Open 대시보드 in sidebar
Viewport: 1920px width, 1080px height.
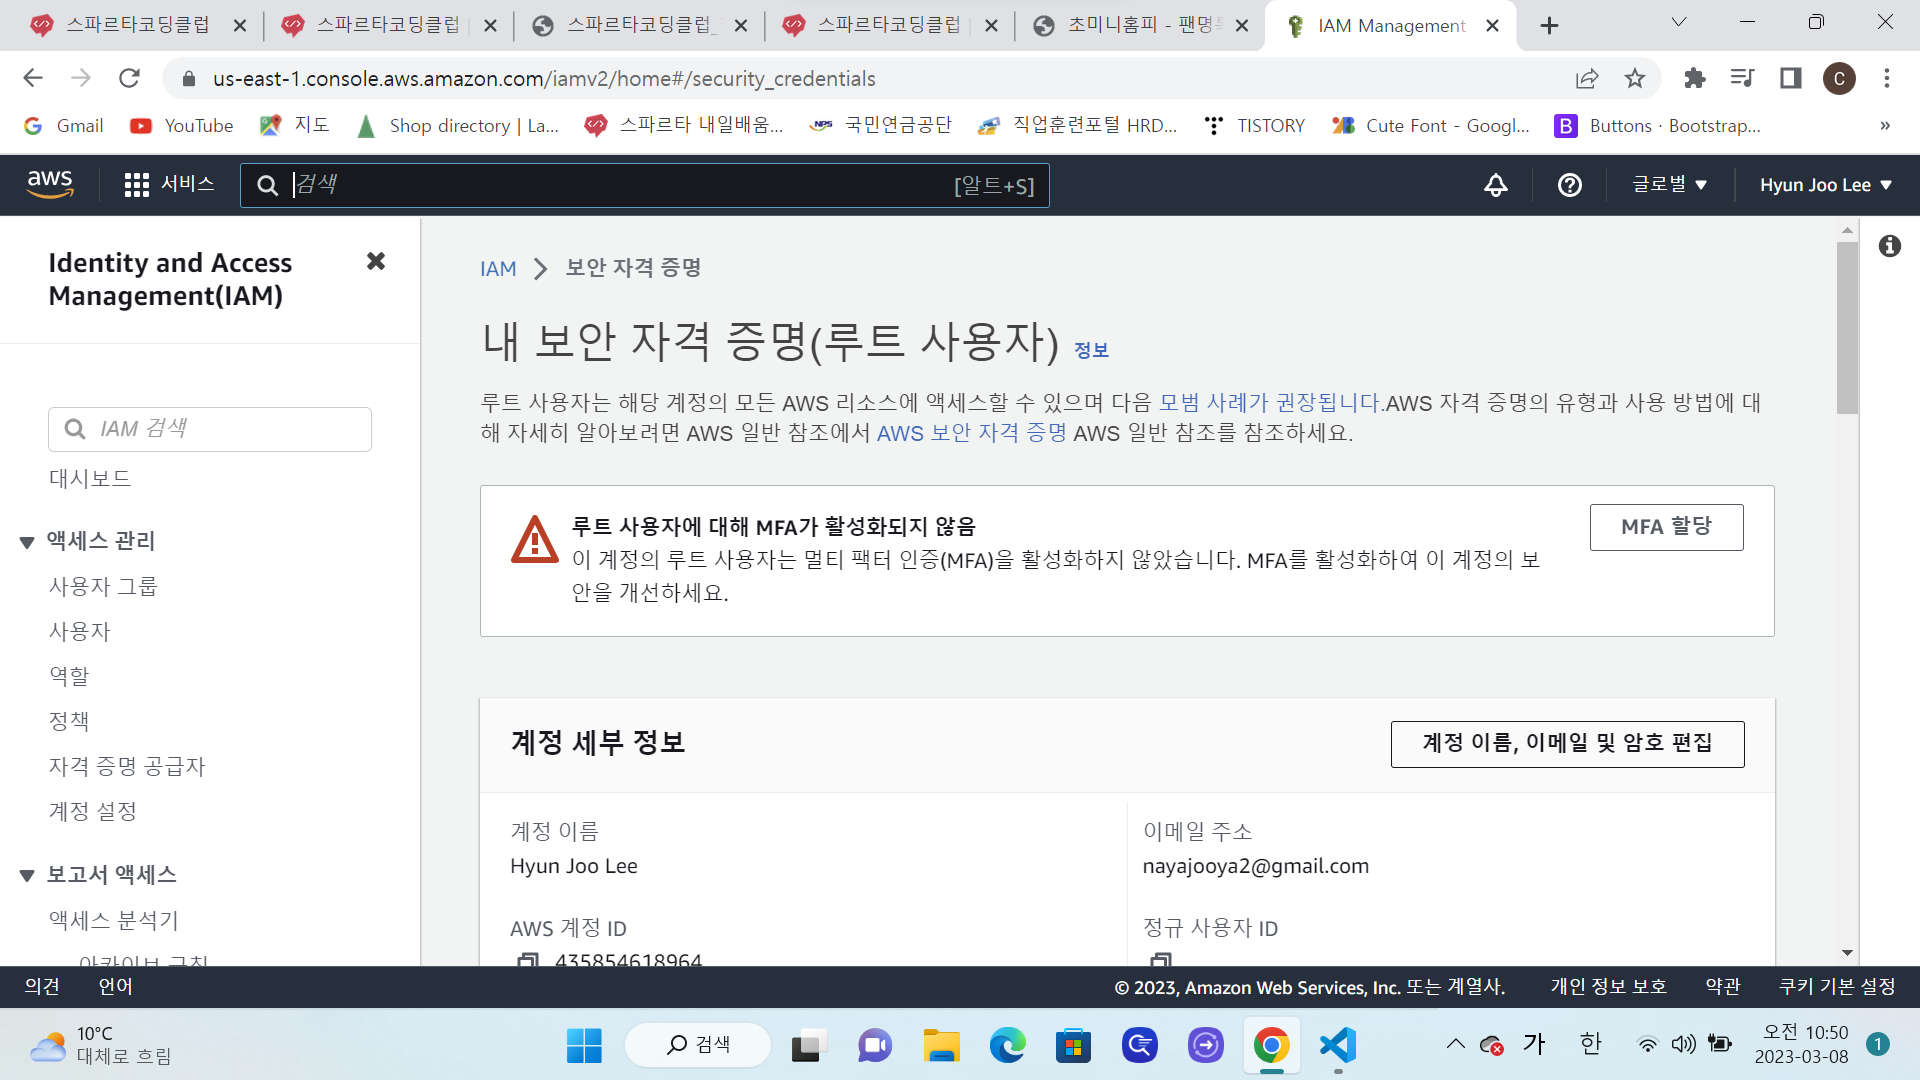click(x=90, y=479)
